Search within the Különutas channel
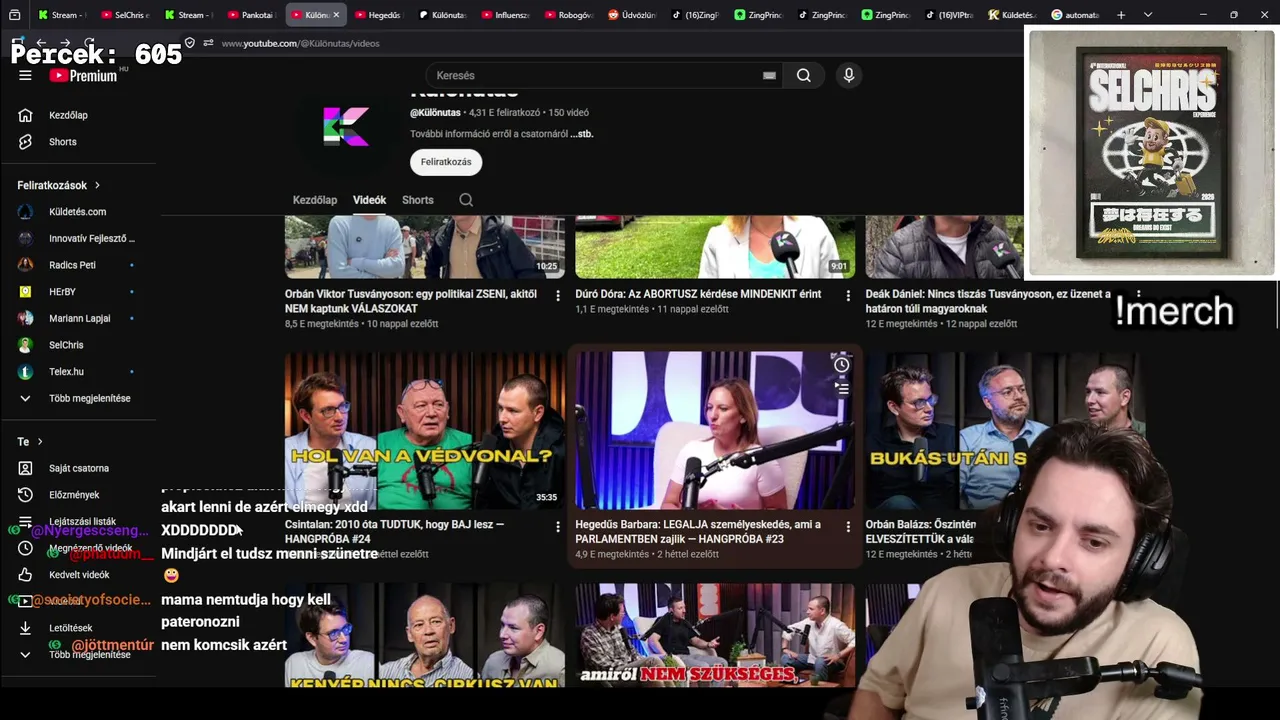 coord(466,200)
